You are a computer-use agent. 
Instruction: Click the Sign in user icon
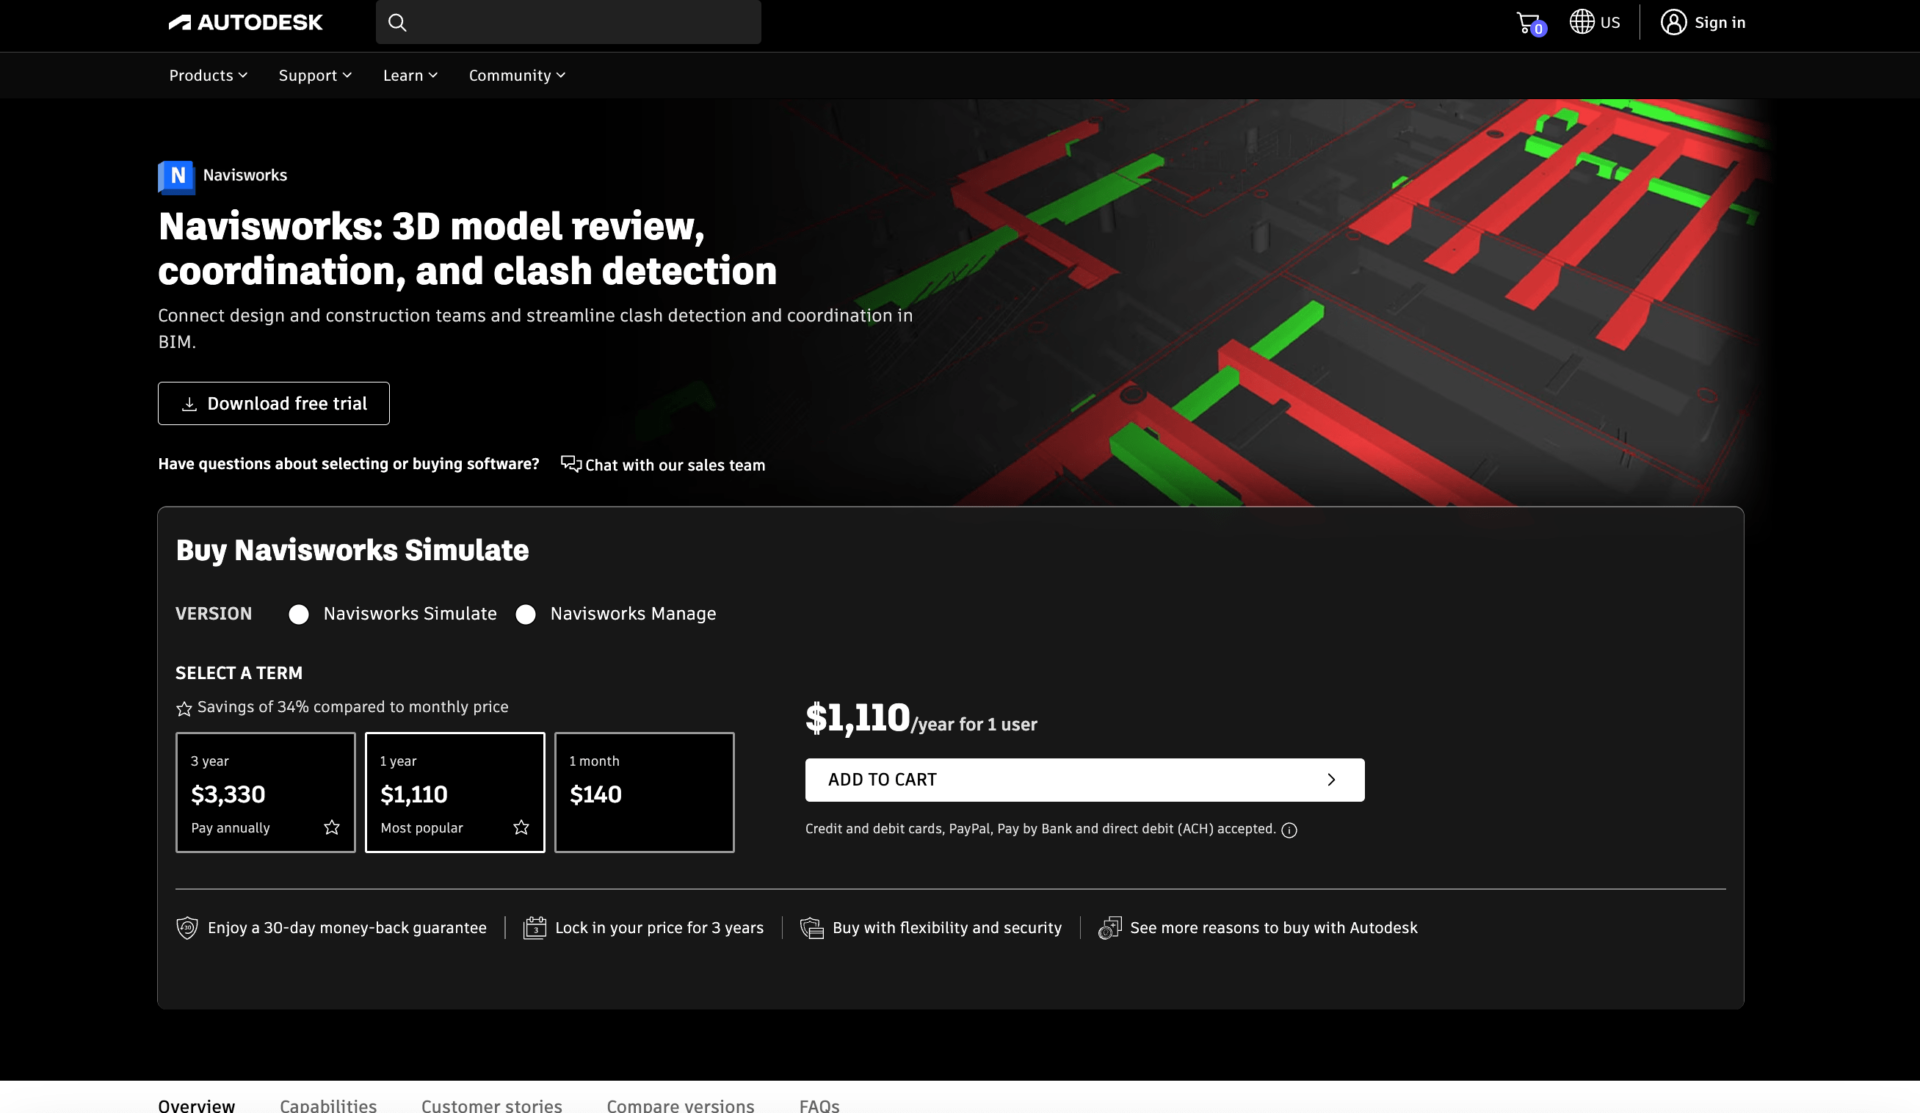pyautogui.click(x=1672, y=22)
